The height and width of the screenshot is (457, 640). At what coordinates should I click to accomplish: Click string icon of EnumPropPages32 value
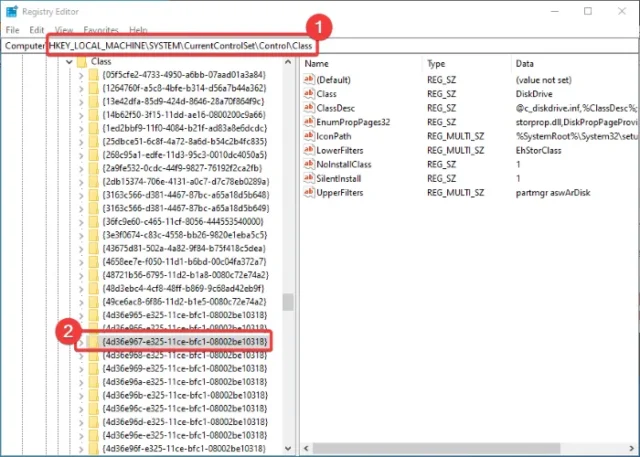point(309,122)
